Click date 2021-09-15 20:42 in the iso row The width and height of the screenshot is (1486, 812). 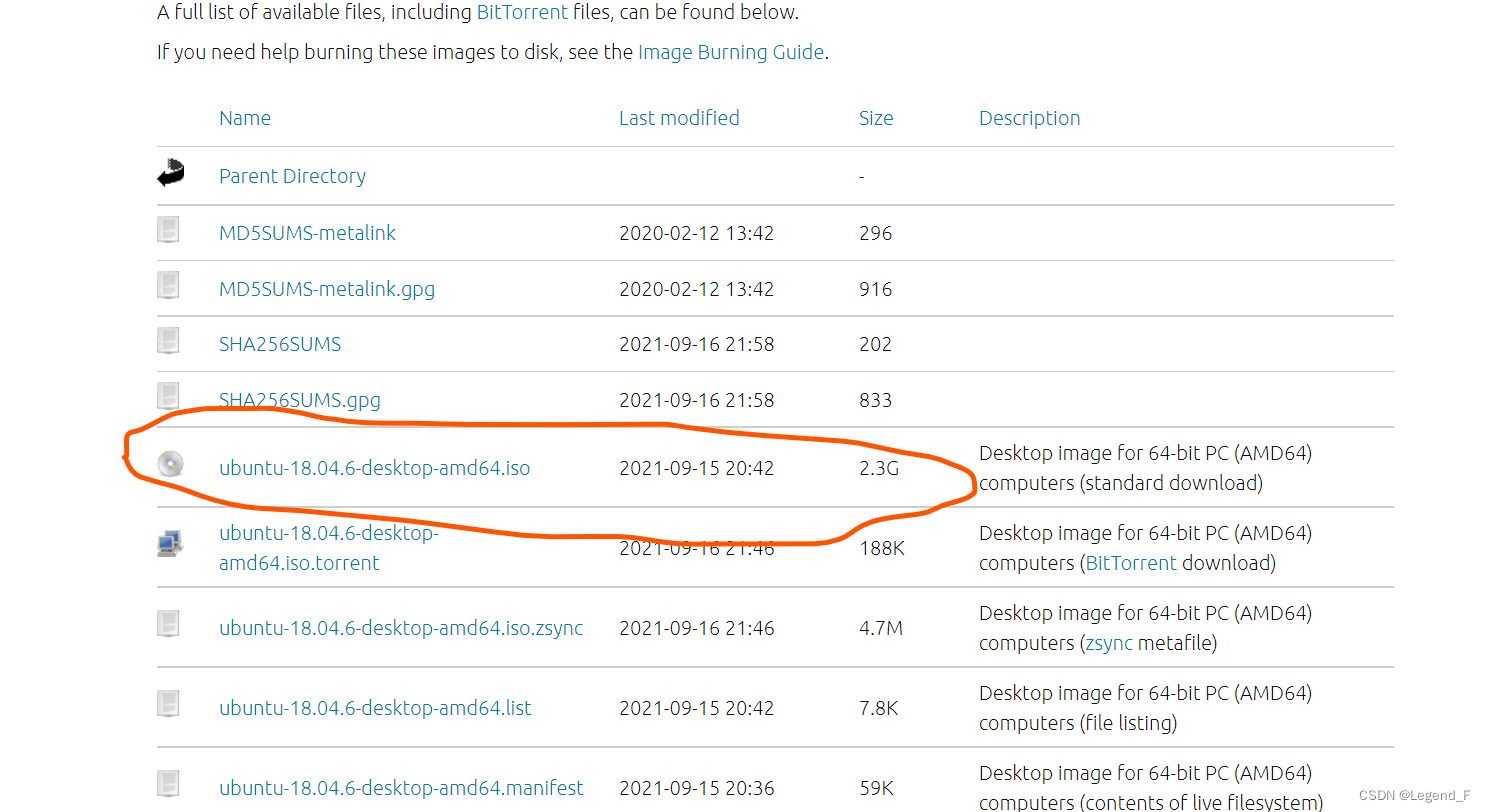[x=697, y=468]
